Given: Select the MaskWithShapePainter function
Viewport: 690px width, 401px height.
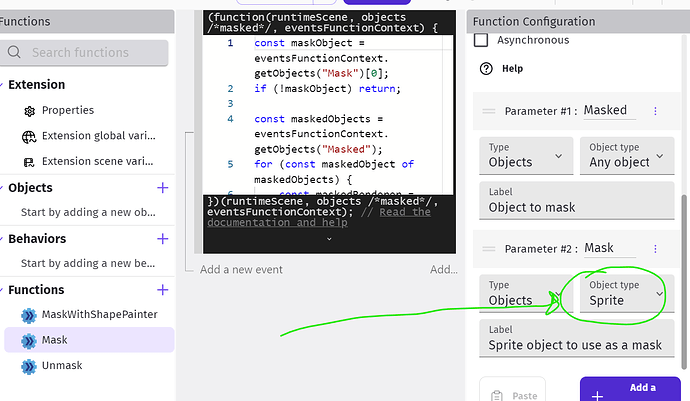Looking at the screenshot, I should click(x=98, y=315).
